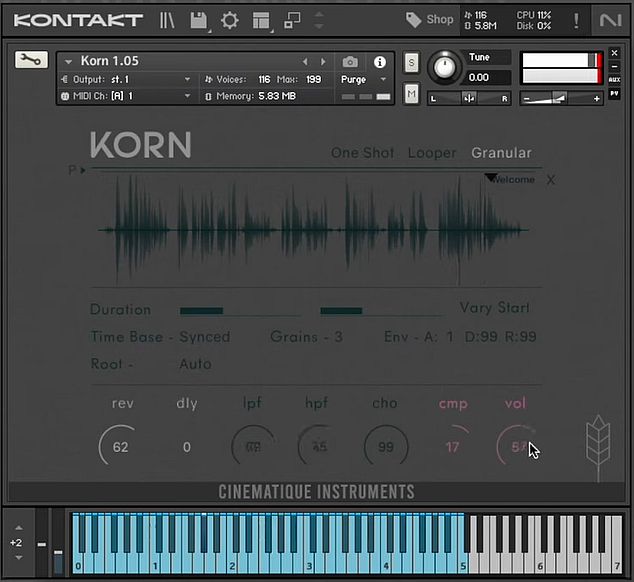Close the Welcome preset with X
Screen dimensions: 634x582
click(551, 180)
